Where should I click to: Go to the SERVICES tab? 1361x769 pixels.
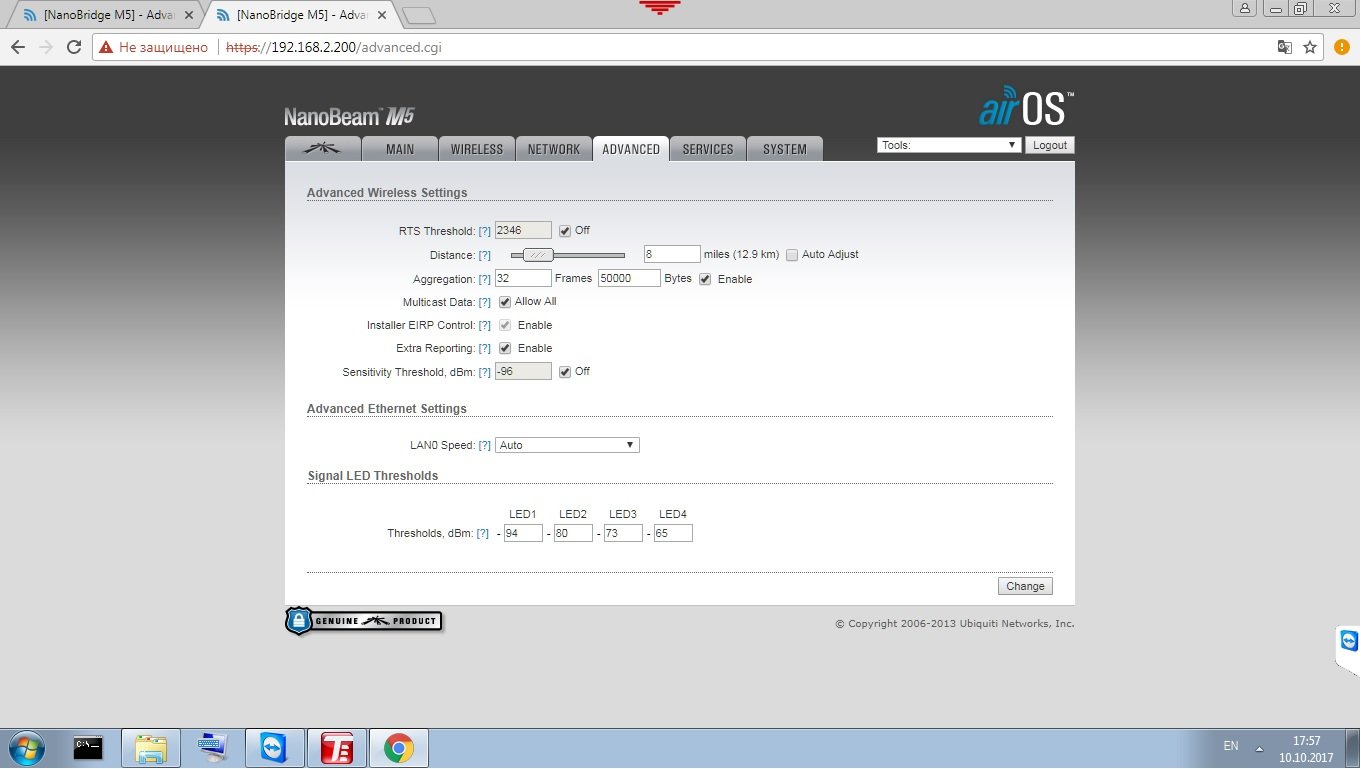tap(708, 148)
